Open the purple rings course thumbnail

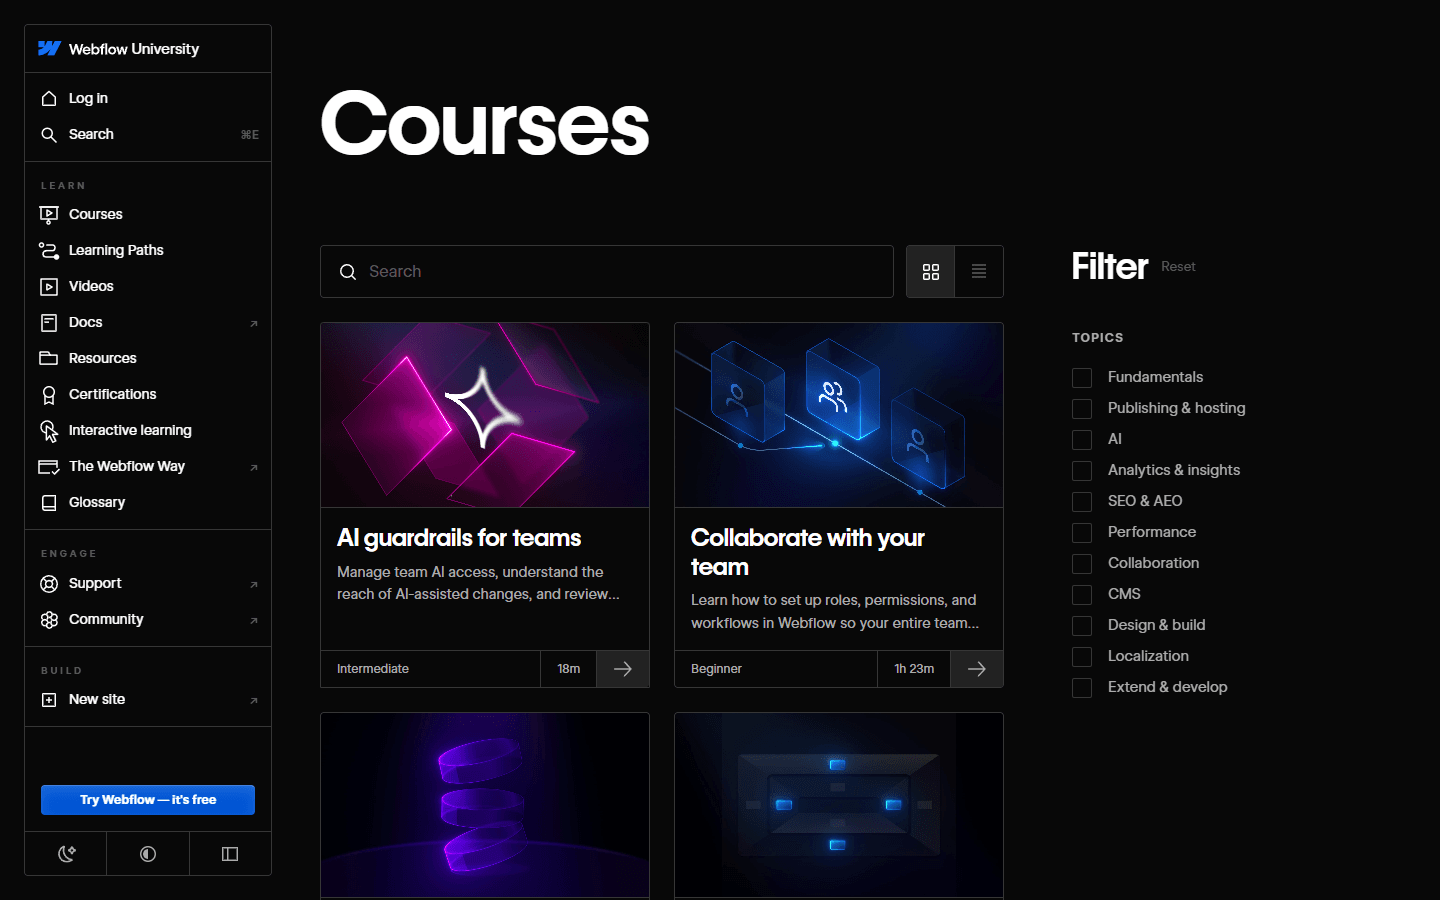point(485,805)
